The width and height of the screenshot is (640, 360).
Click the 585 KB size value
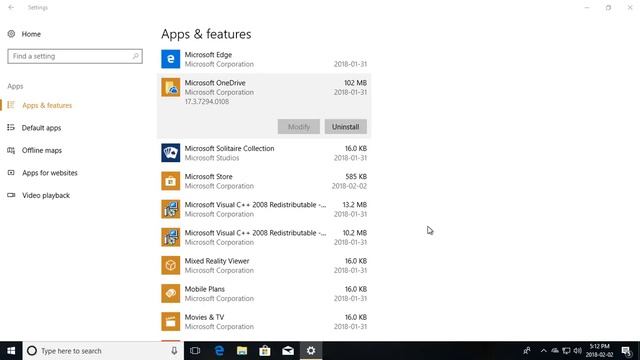pos(356,177)
